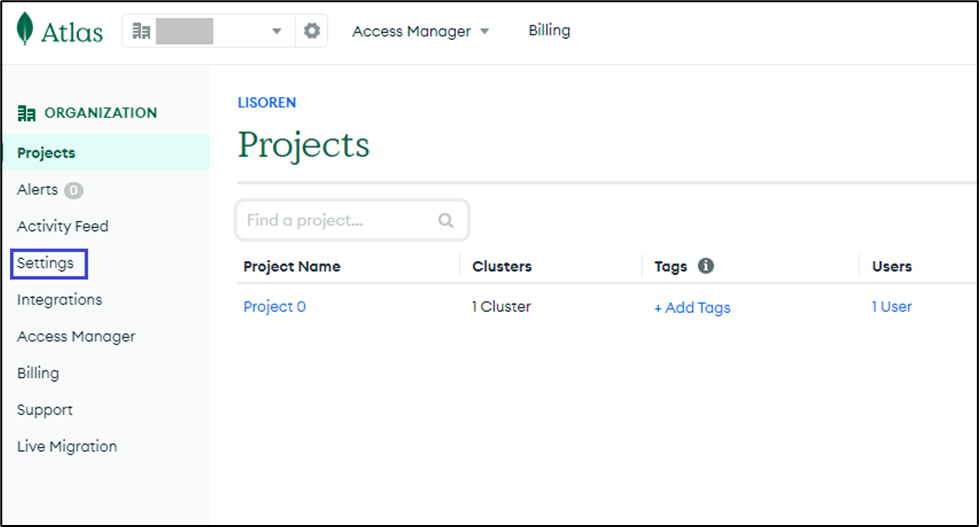Image resolution: width=979 pixels, height=527 pixels.
Task: Click the search magnifier icon
Action: pos(446,220)
